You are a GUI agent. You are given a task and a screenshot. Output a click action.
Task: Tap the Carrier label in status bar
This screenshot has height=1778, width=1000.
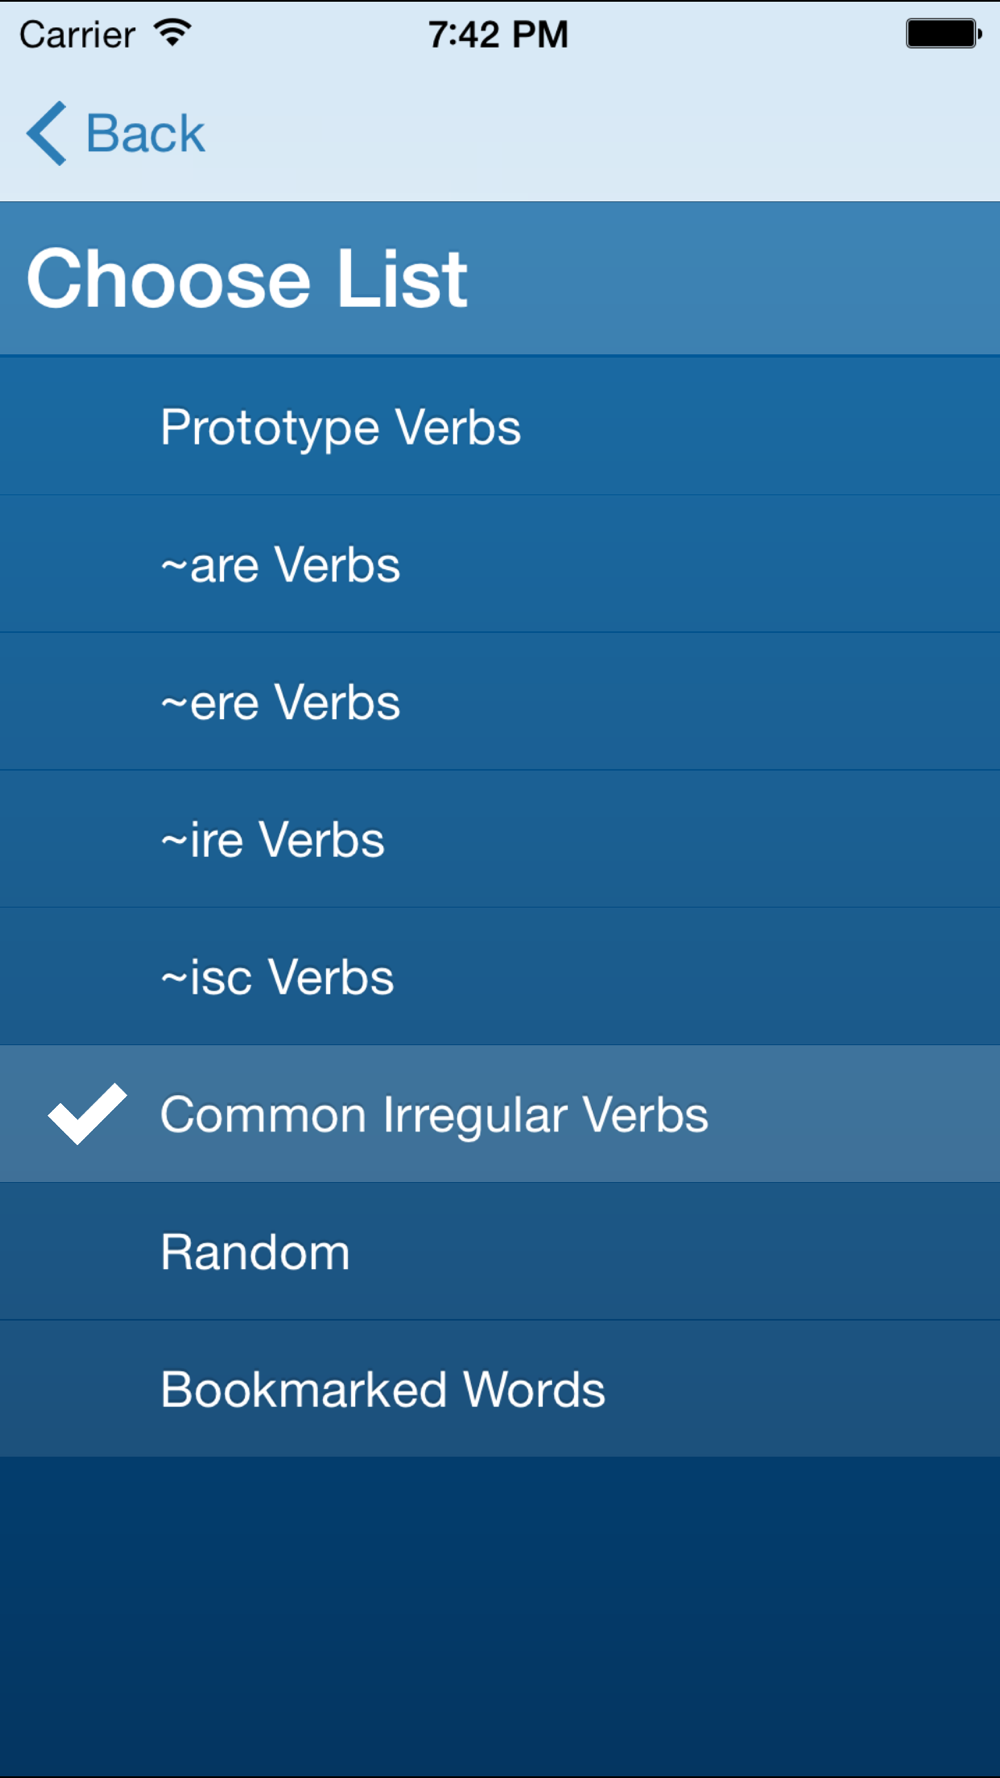77,35
